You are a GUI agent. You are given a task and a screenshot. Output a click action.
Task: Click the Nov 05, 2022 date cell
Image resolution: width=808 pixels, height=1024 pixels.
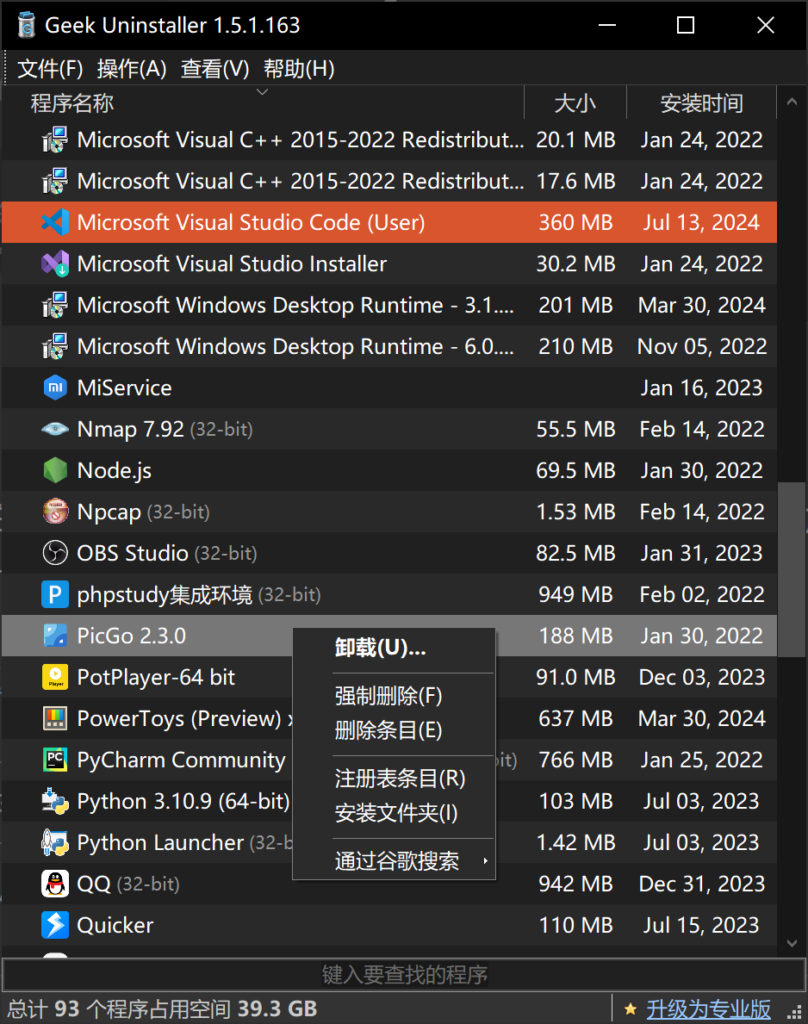pos(702,346)
